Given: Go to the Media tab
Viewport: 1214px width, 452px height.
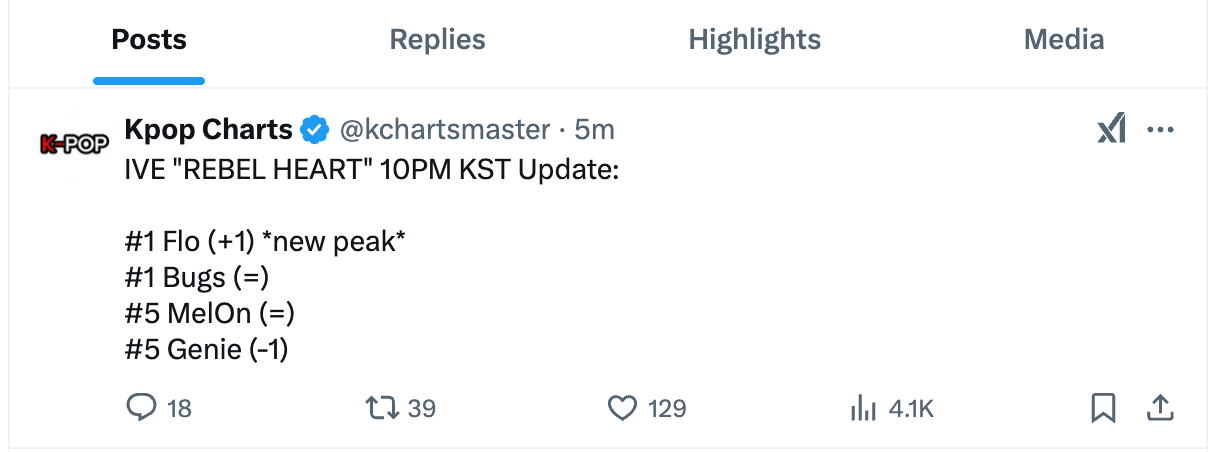Looking at the screenshot, I should pos(1064,40).
